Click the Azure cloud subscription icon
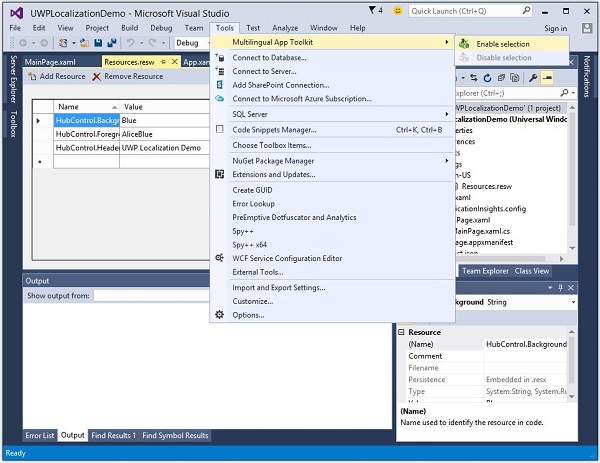 tap(219, 98)
